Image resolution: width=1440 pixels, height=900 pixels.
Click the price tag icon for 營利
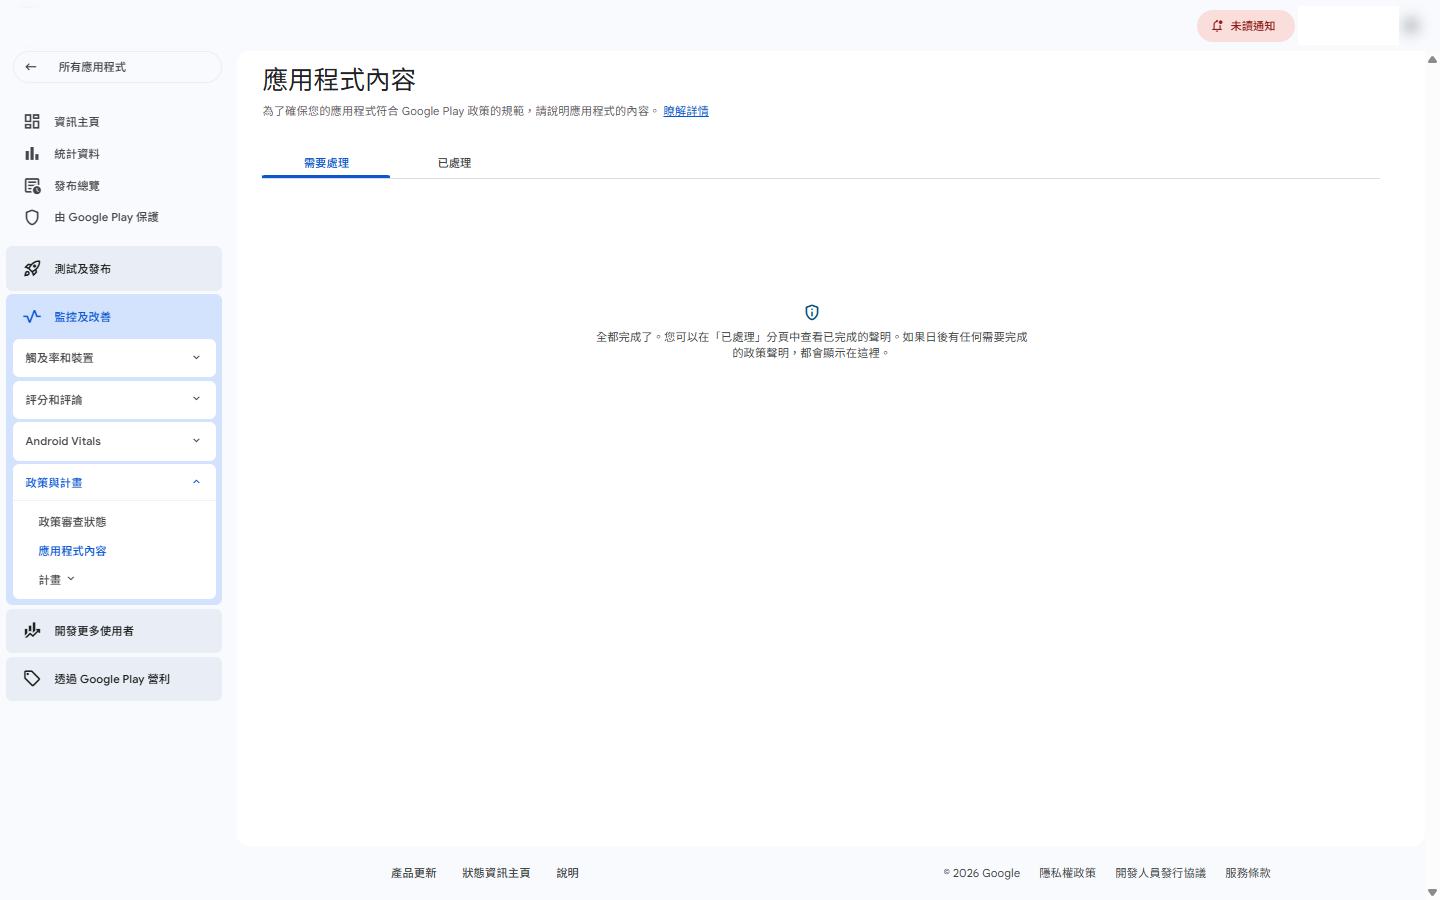tap(32, 678)
